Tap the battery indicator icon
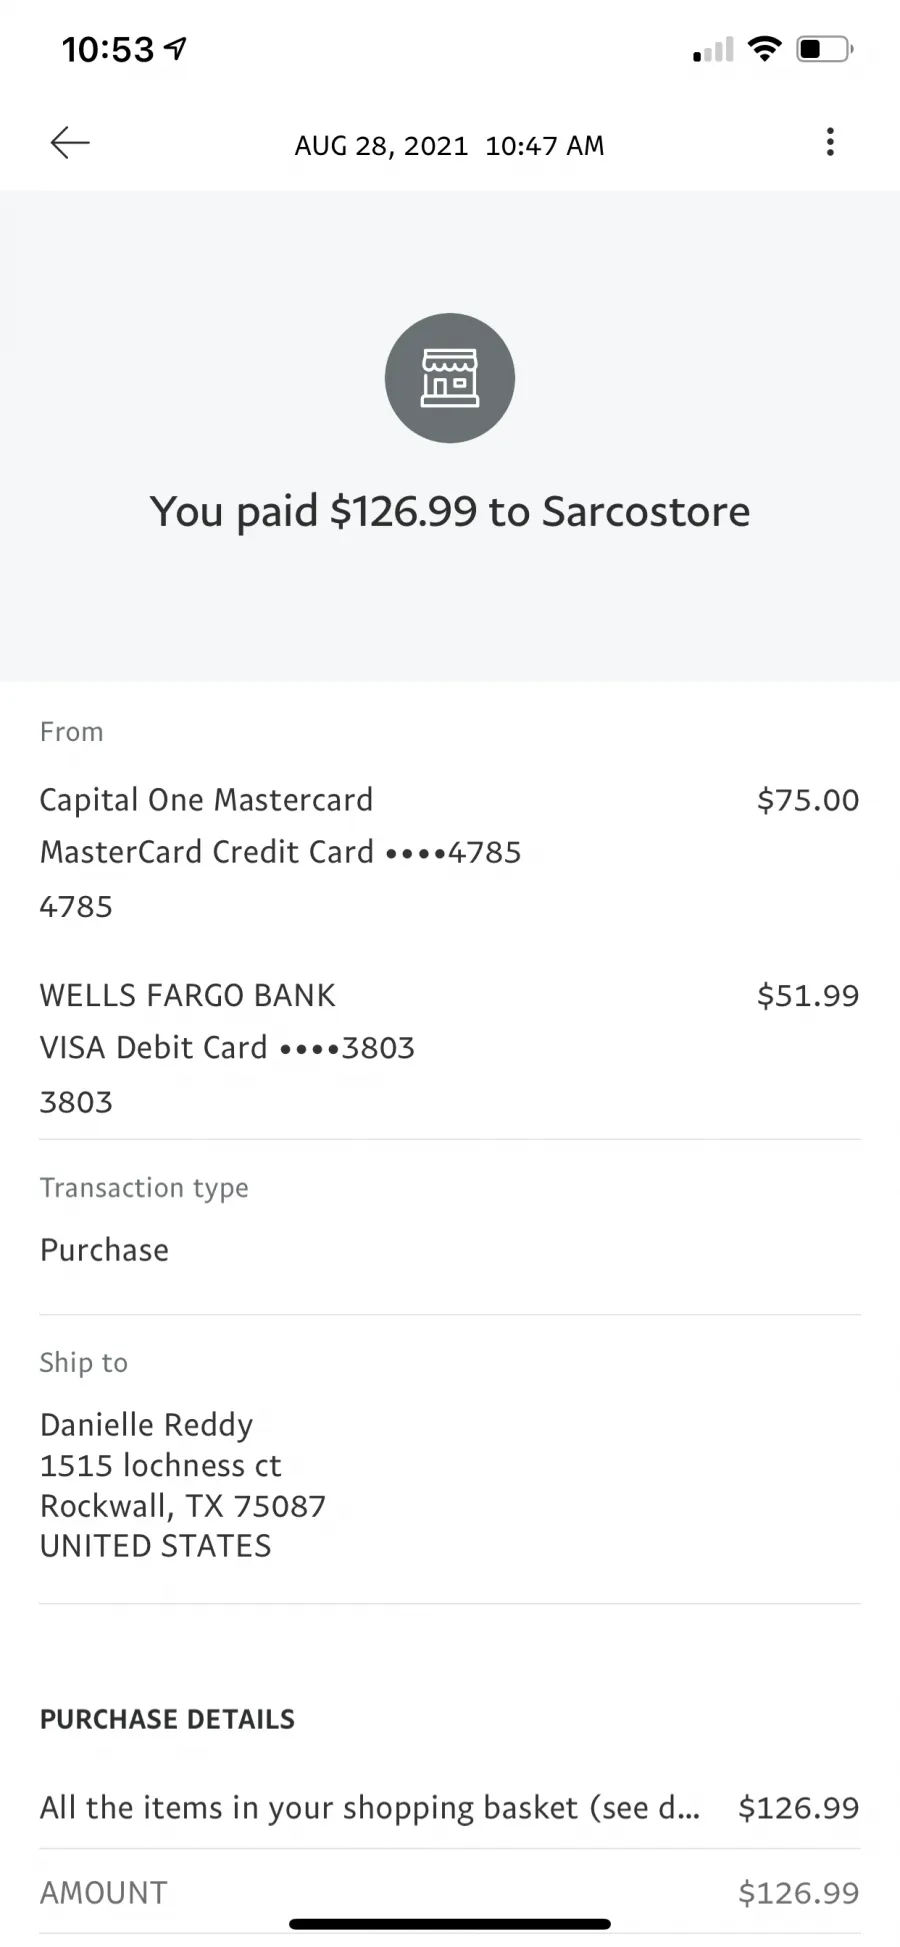Image resolution: width=900 pixels, height=1947 pixels. [x=825, y=48]
